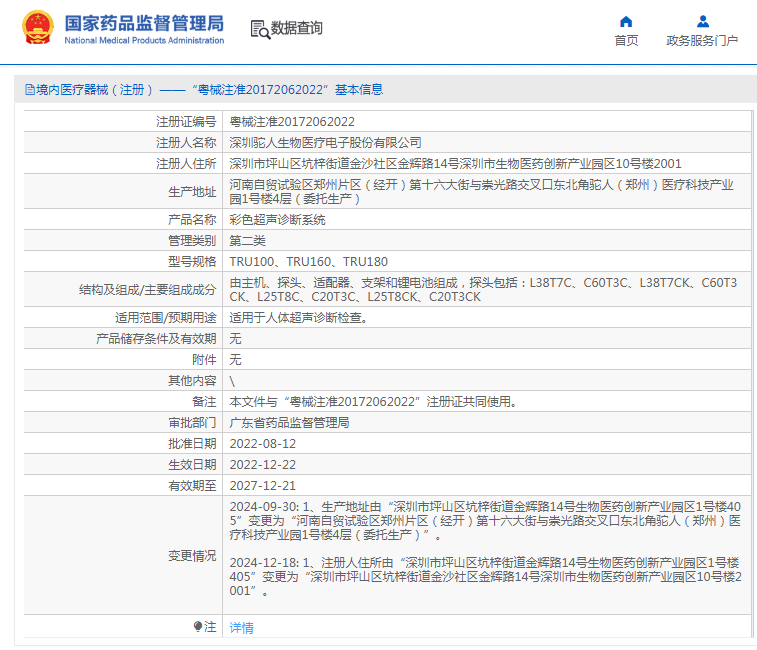Click product name 彩色超声诊断系统
Image resolution: width=757 pixels, height=650 pixels.
pyautogui.click(x=278, y=220)
